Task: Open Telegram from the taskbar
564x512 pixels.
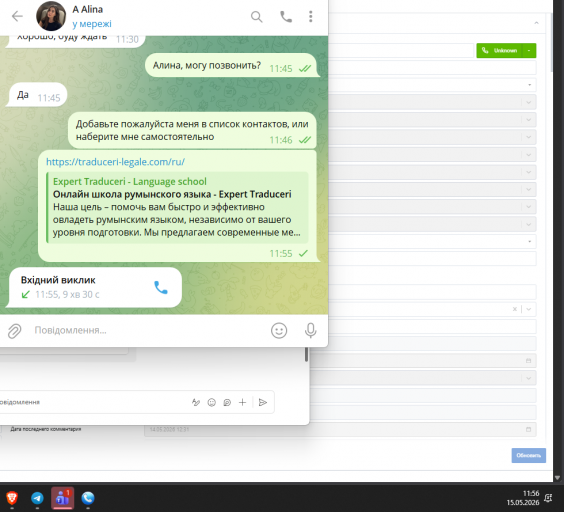Action: pyautogui.click(x=37, y=498)
